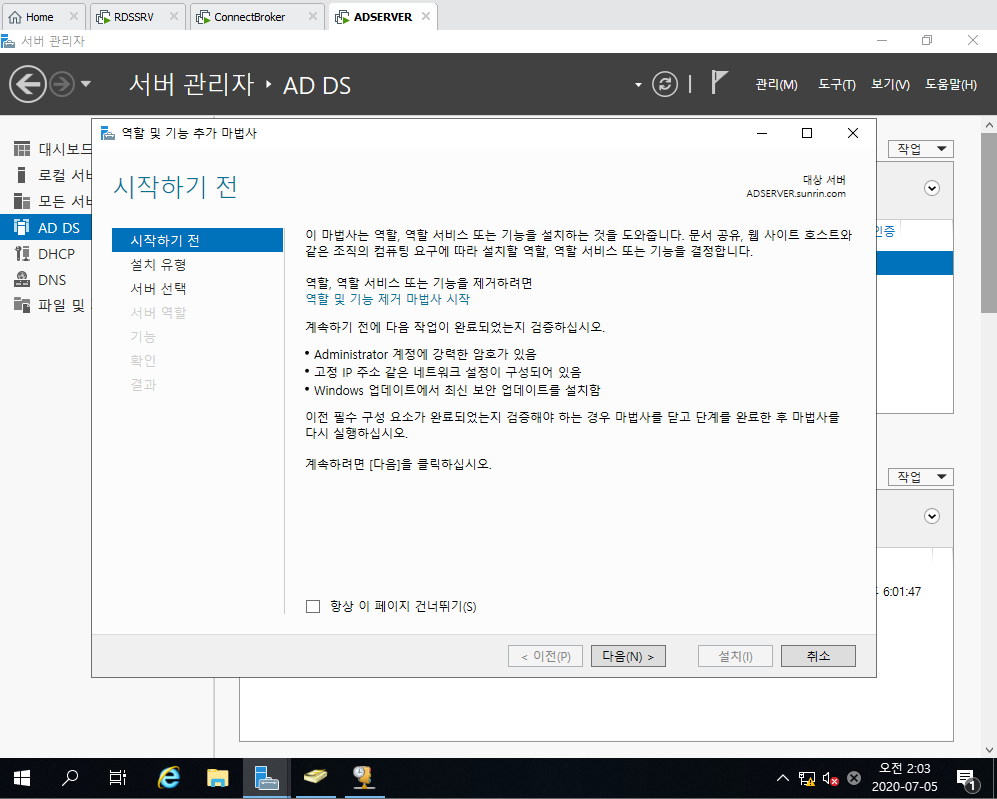Screen dimensions: 997x799
Task: Click the Server Manager forward arrow button
Action: coord(62,84)
